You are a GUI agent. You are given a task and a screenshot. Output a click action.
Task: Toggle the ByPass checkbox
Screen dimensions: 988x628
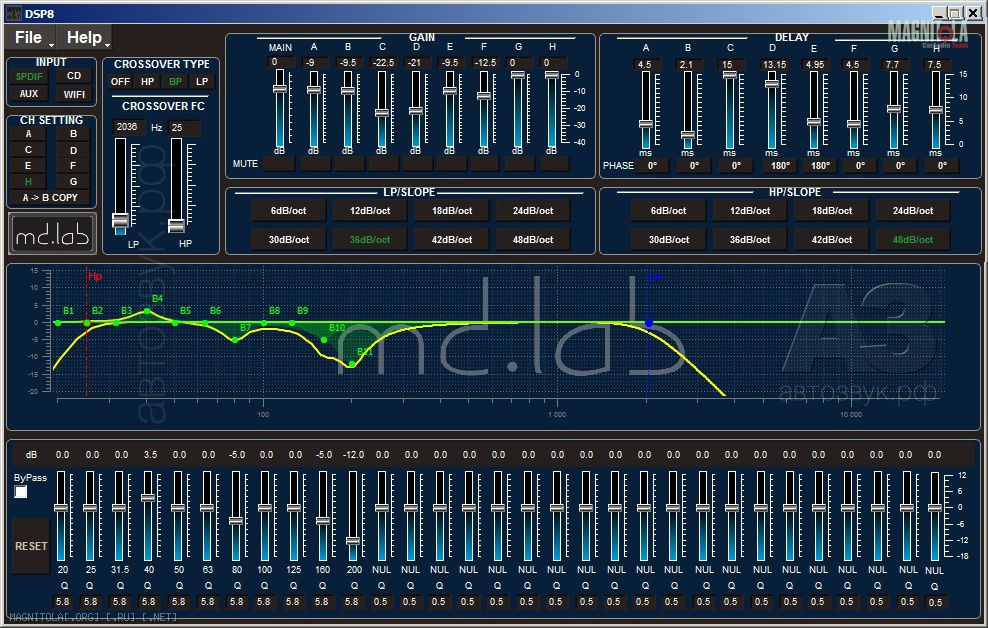coord(21,492)
